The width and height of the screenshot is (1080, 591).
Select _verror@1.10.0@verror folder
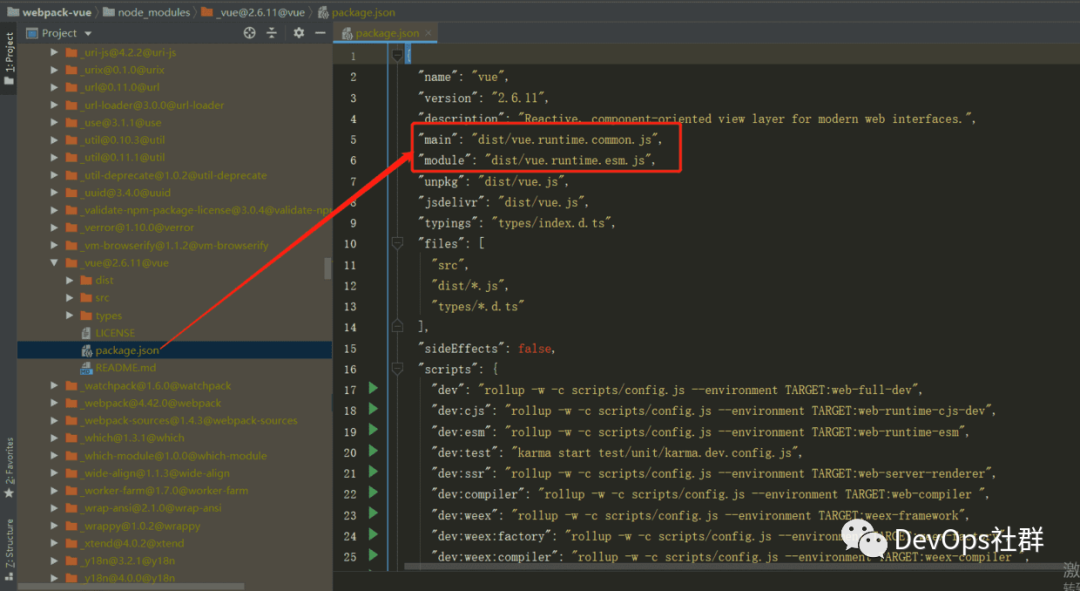click(138, 227)
